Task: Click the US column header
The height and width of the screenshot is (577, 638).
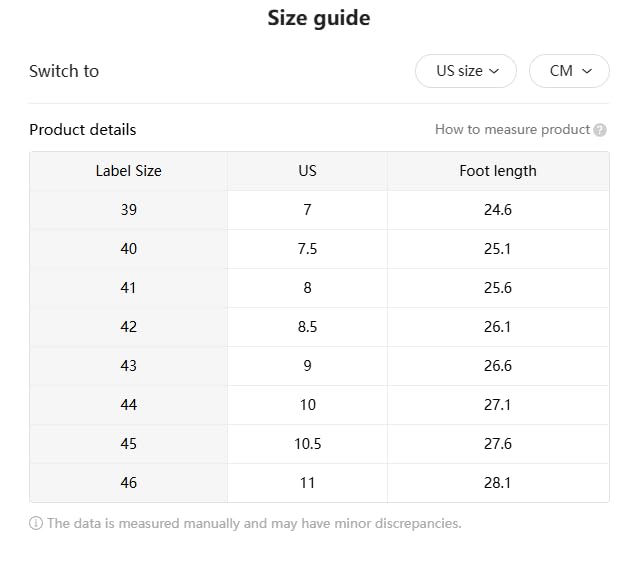Action: 307,171
